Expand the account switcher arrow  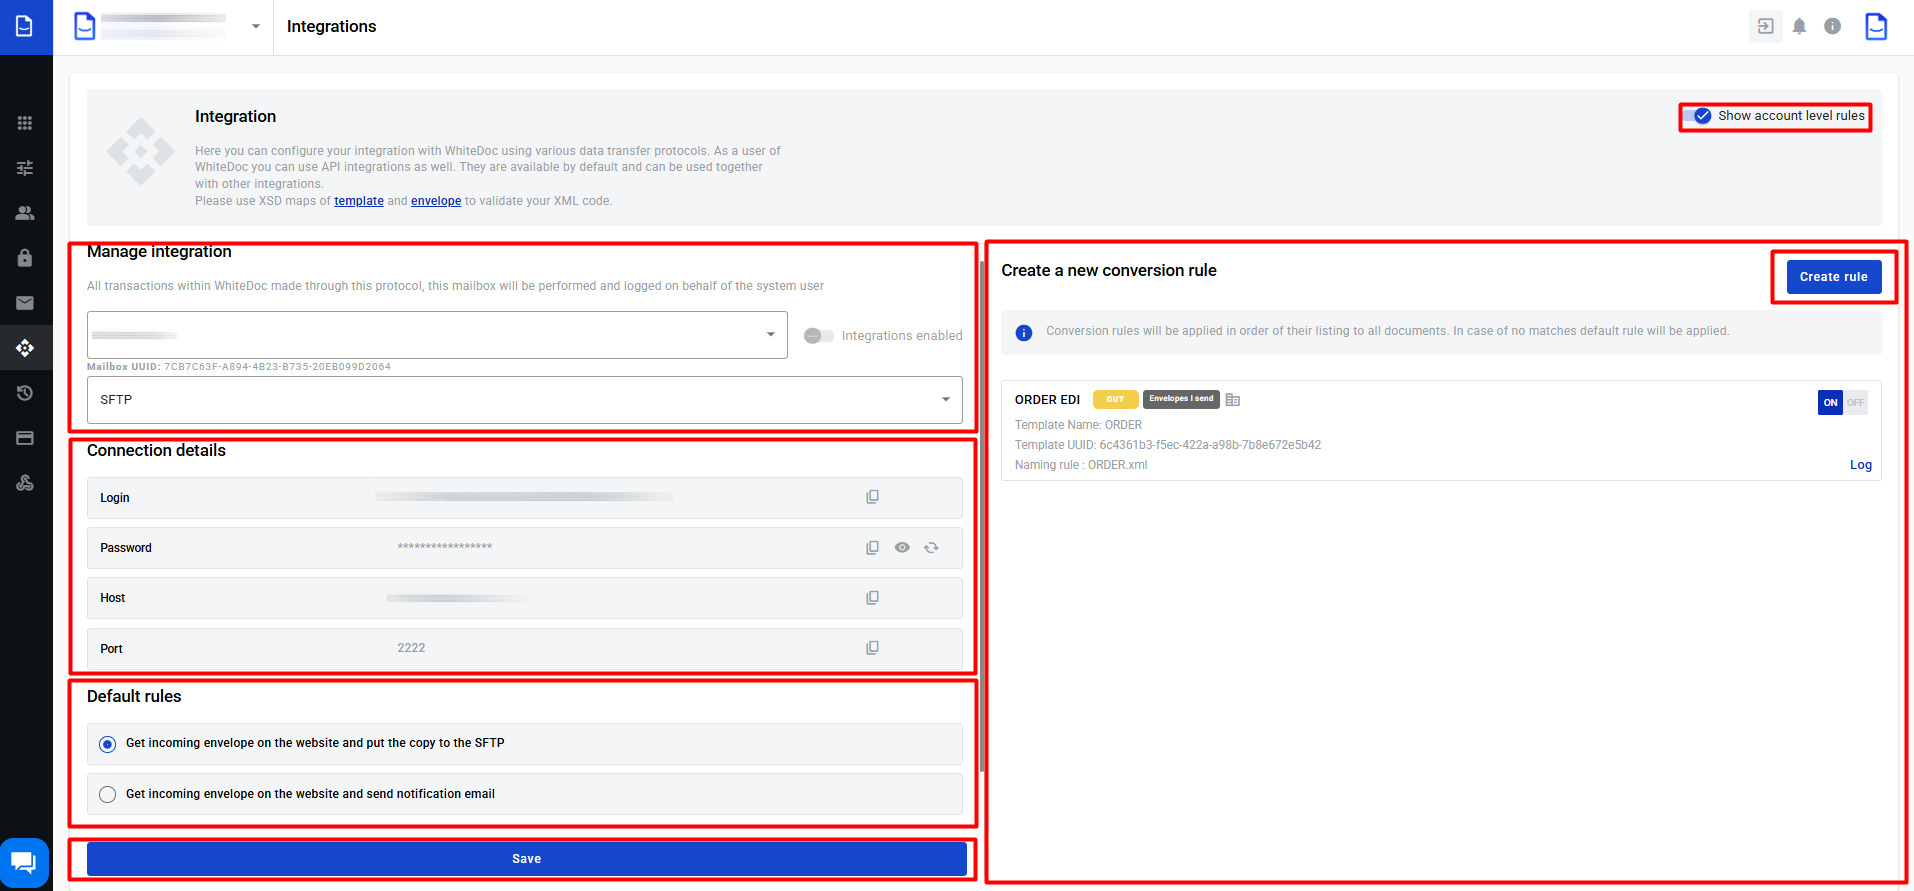[x=256, y=27]
